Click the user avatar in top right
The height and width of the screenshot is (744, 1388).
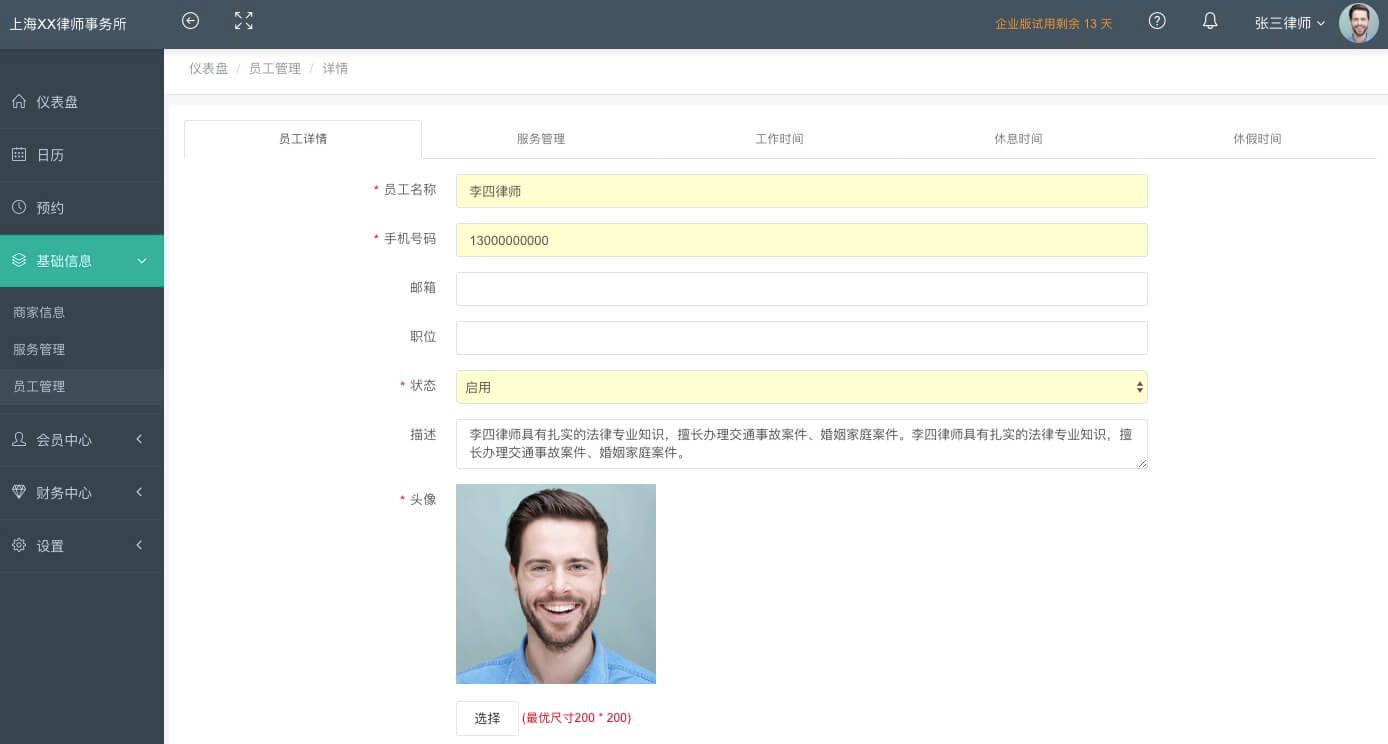click(1358, 23)
